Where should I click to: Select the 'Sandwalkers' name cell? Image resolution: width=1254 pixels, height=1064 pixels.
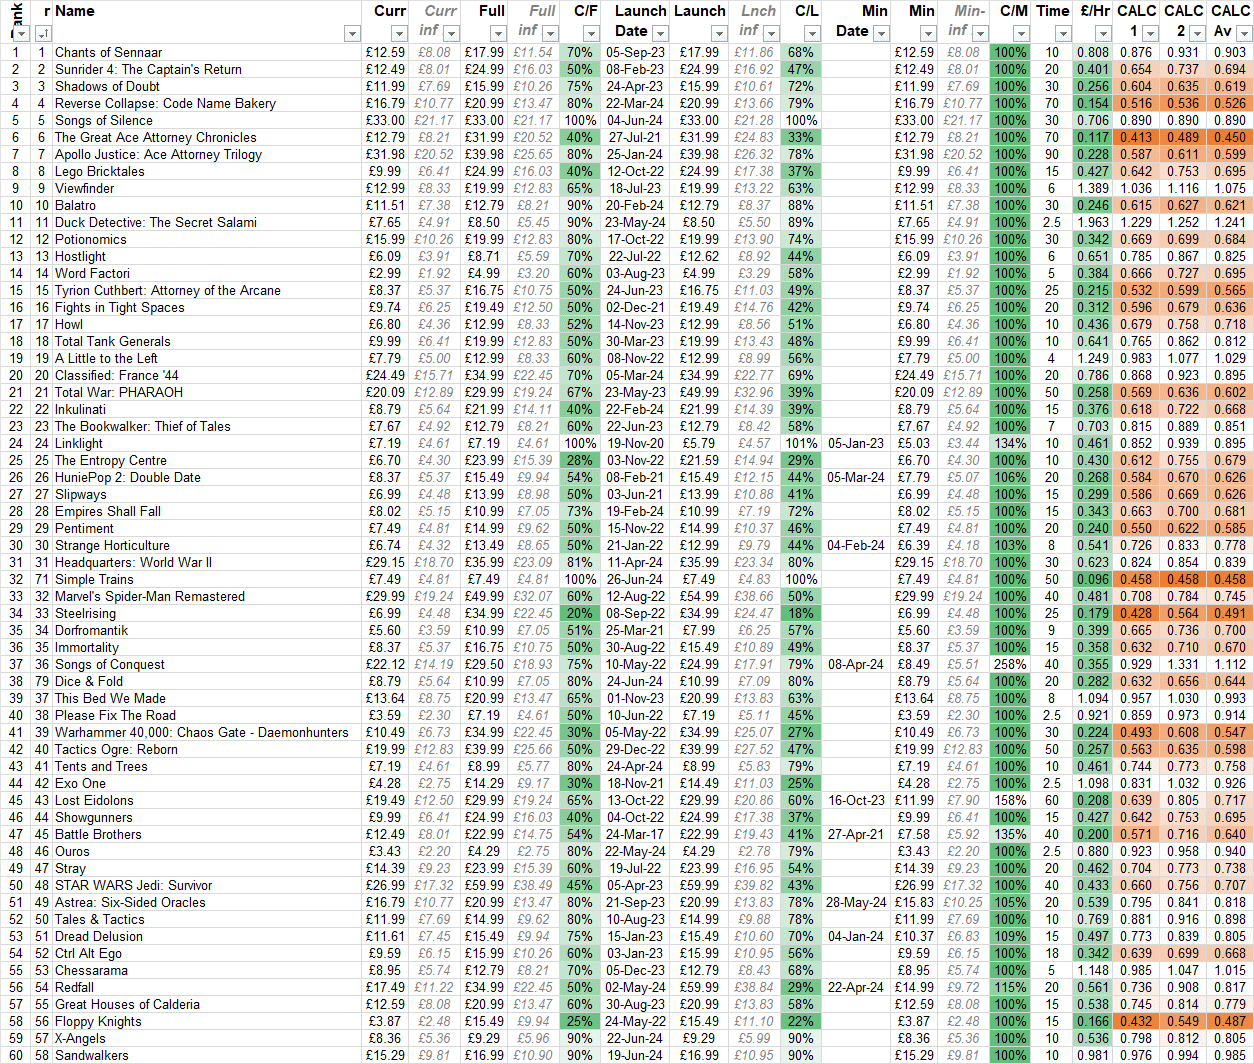(x=207, y=1055)
